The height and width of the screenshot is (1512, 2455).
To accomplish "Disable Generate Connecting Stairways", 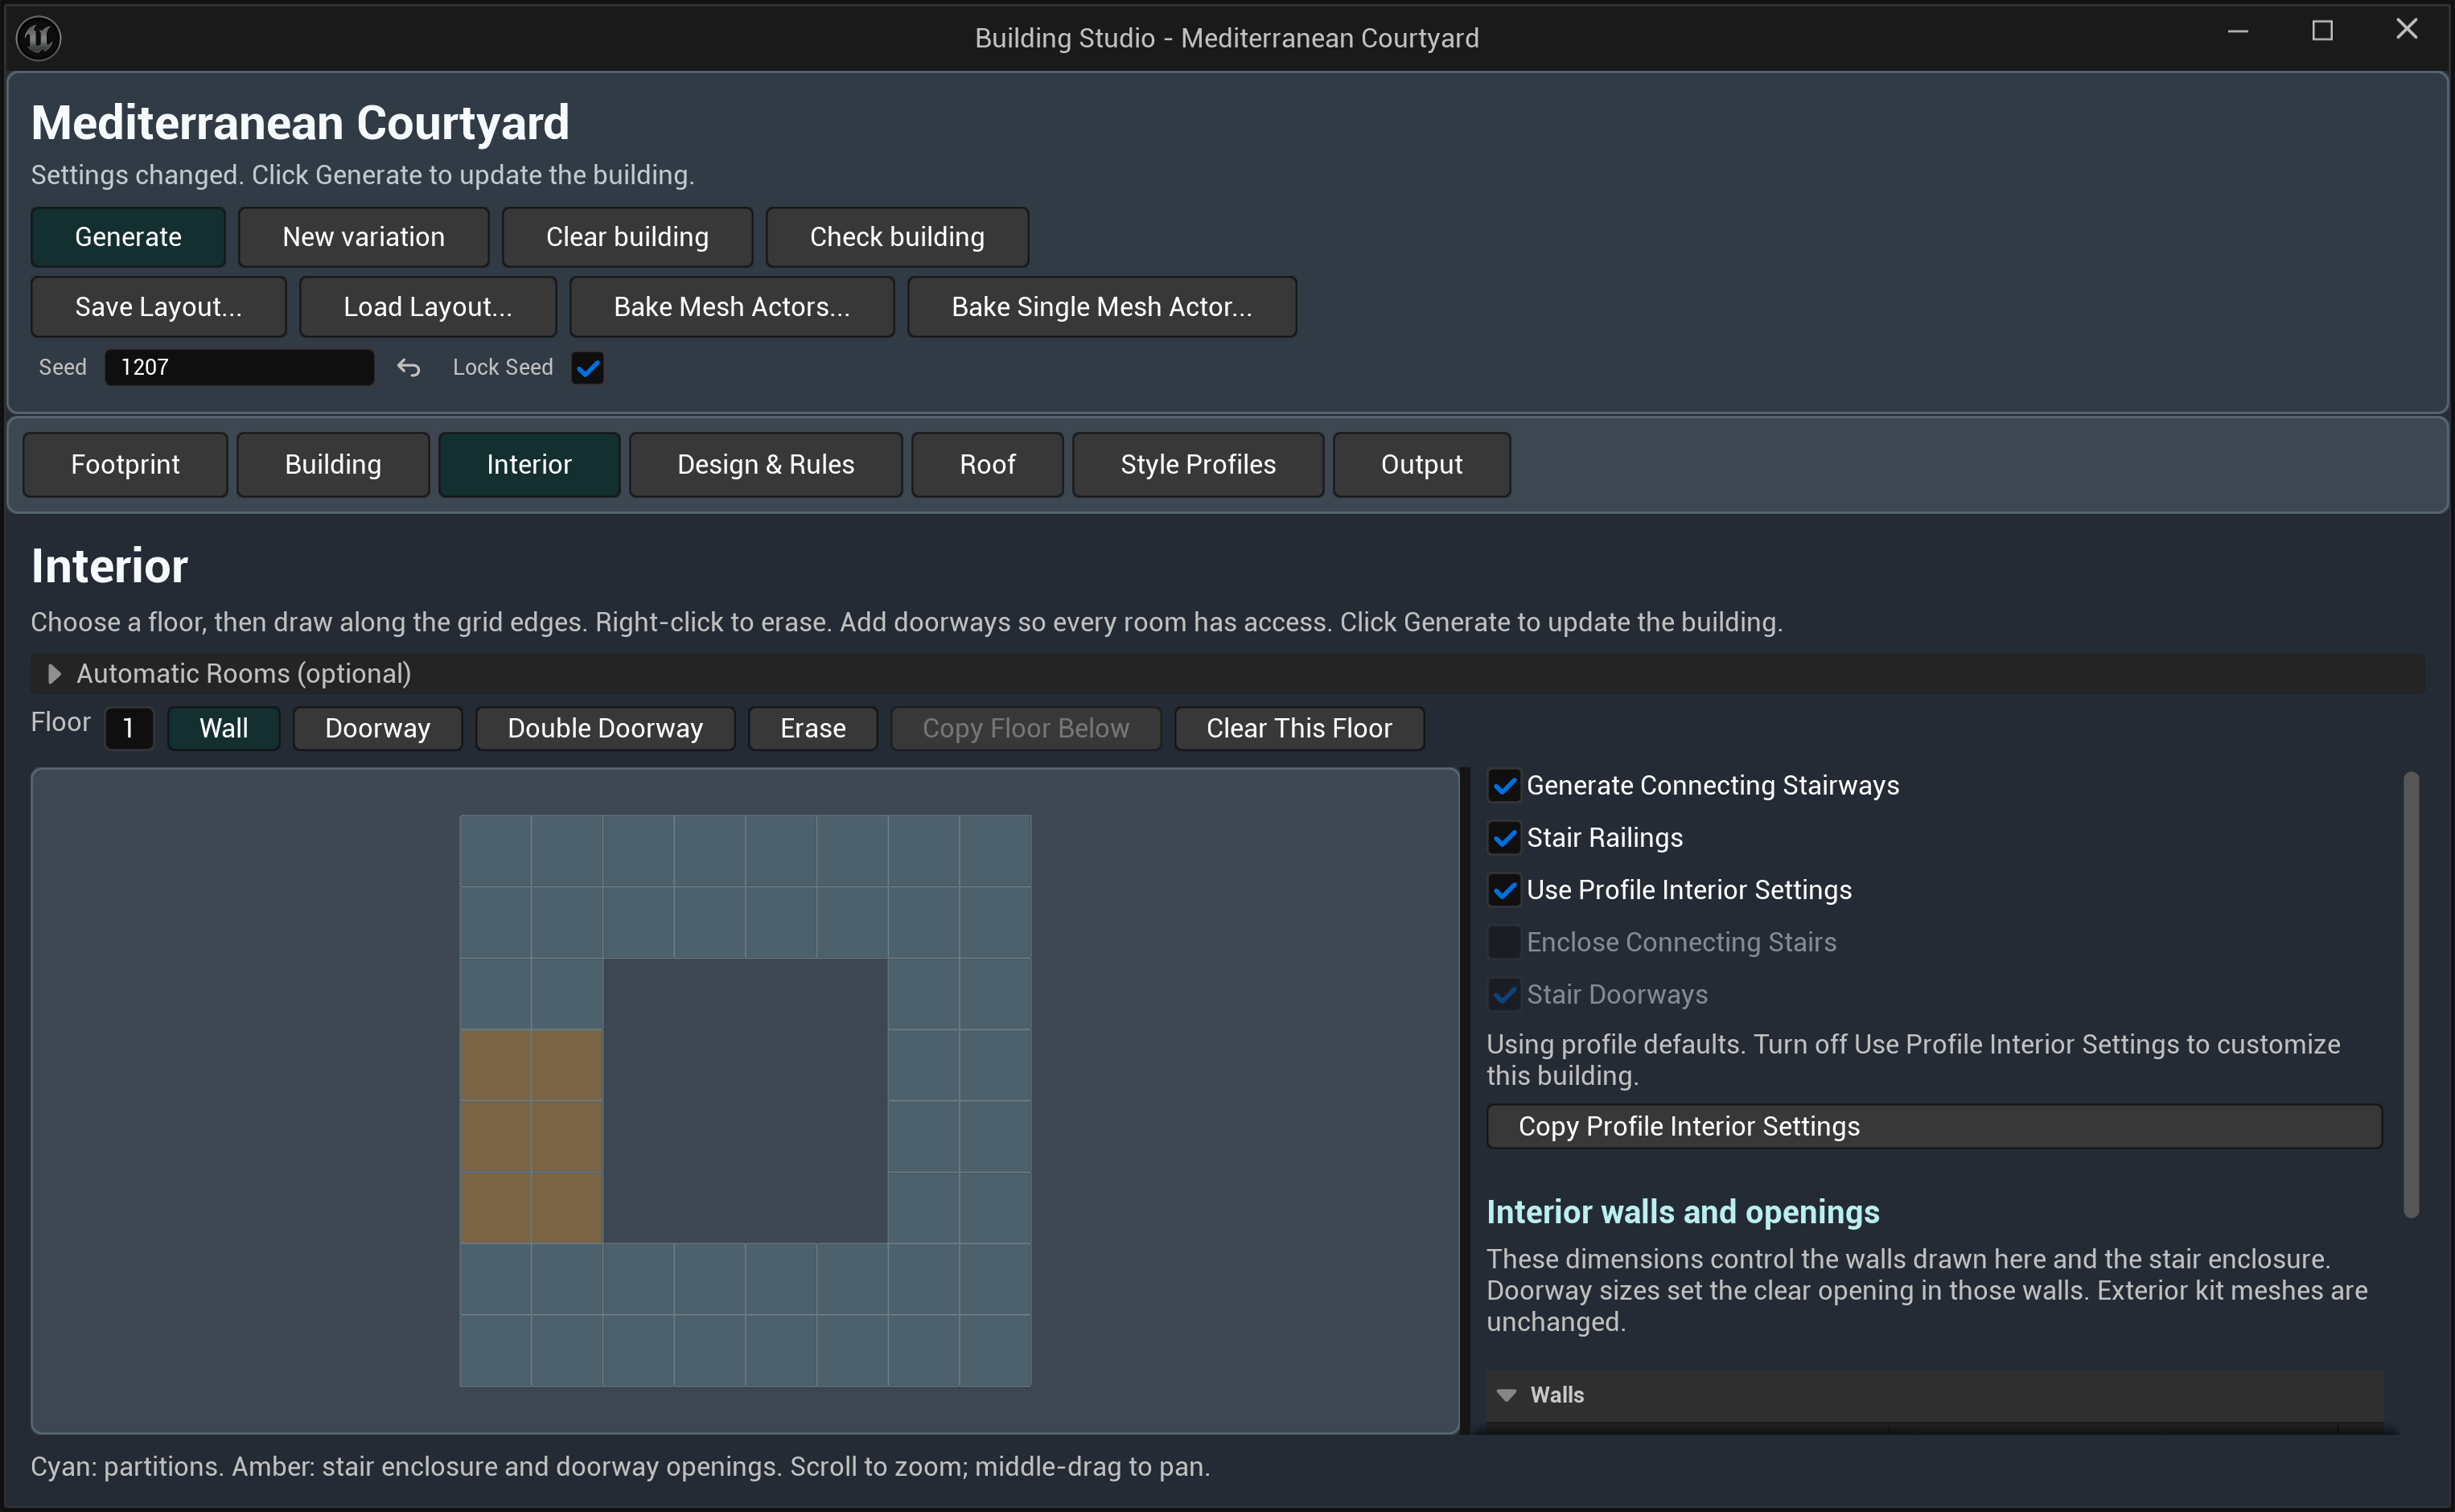I will tap(1504, 786).
